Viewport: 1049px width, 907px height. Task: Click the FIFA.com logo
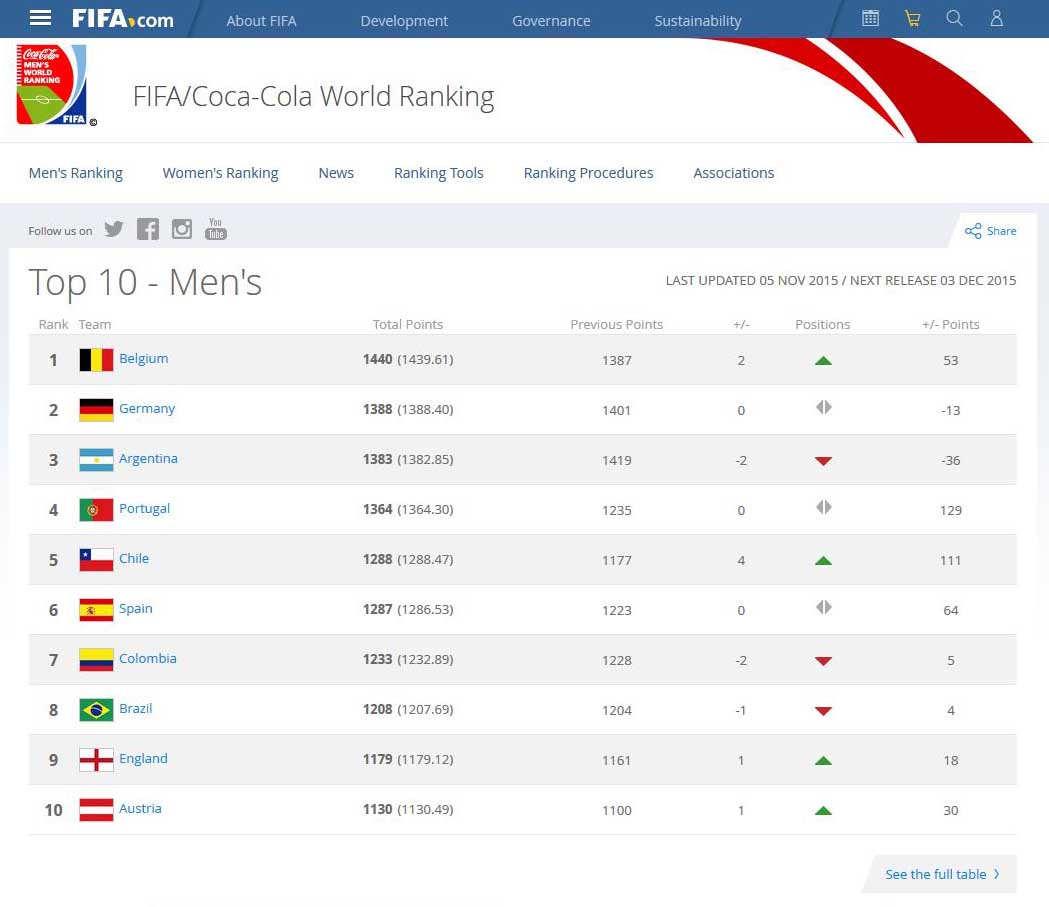click(x=122, y=19)
